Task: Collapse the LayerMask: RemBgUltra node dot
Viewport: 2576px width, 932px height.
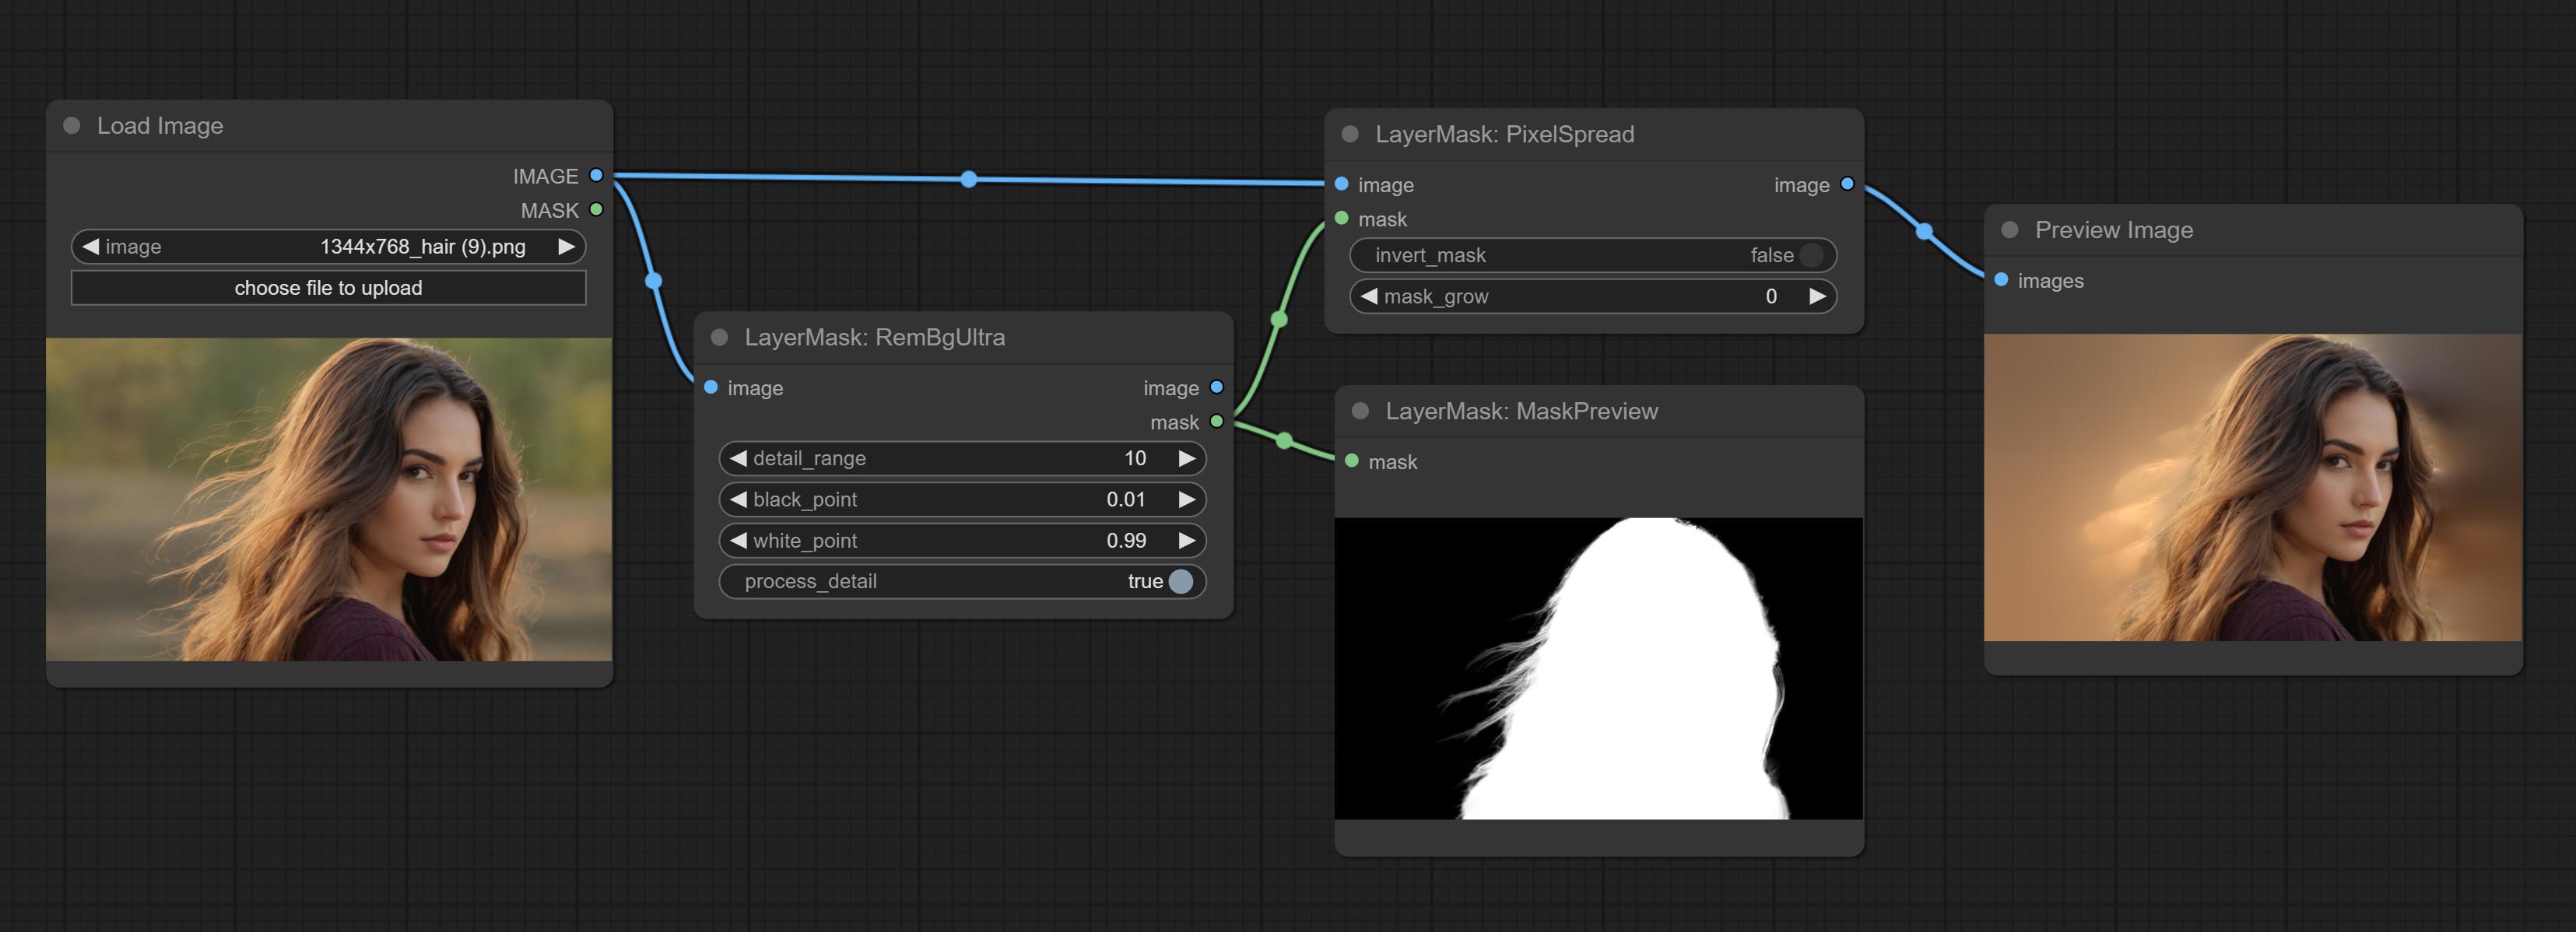Action: (x=719, y=337)
